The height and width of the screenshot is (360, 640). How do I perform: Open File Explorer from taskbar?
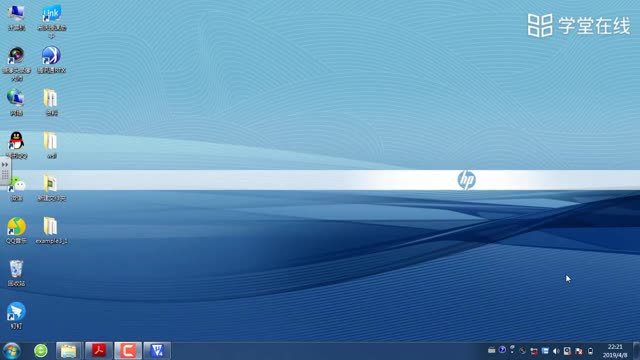tap(69, 351)
